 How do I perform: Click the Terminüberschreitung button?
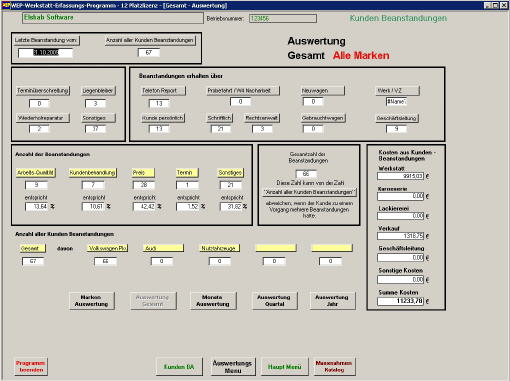pyautogui.click(x=42, y=91)
